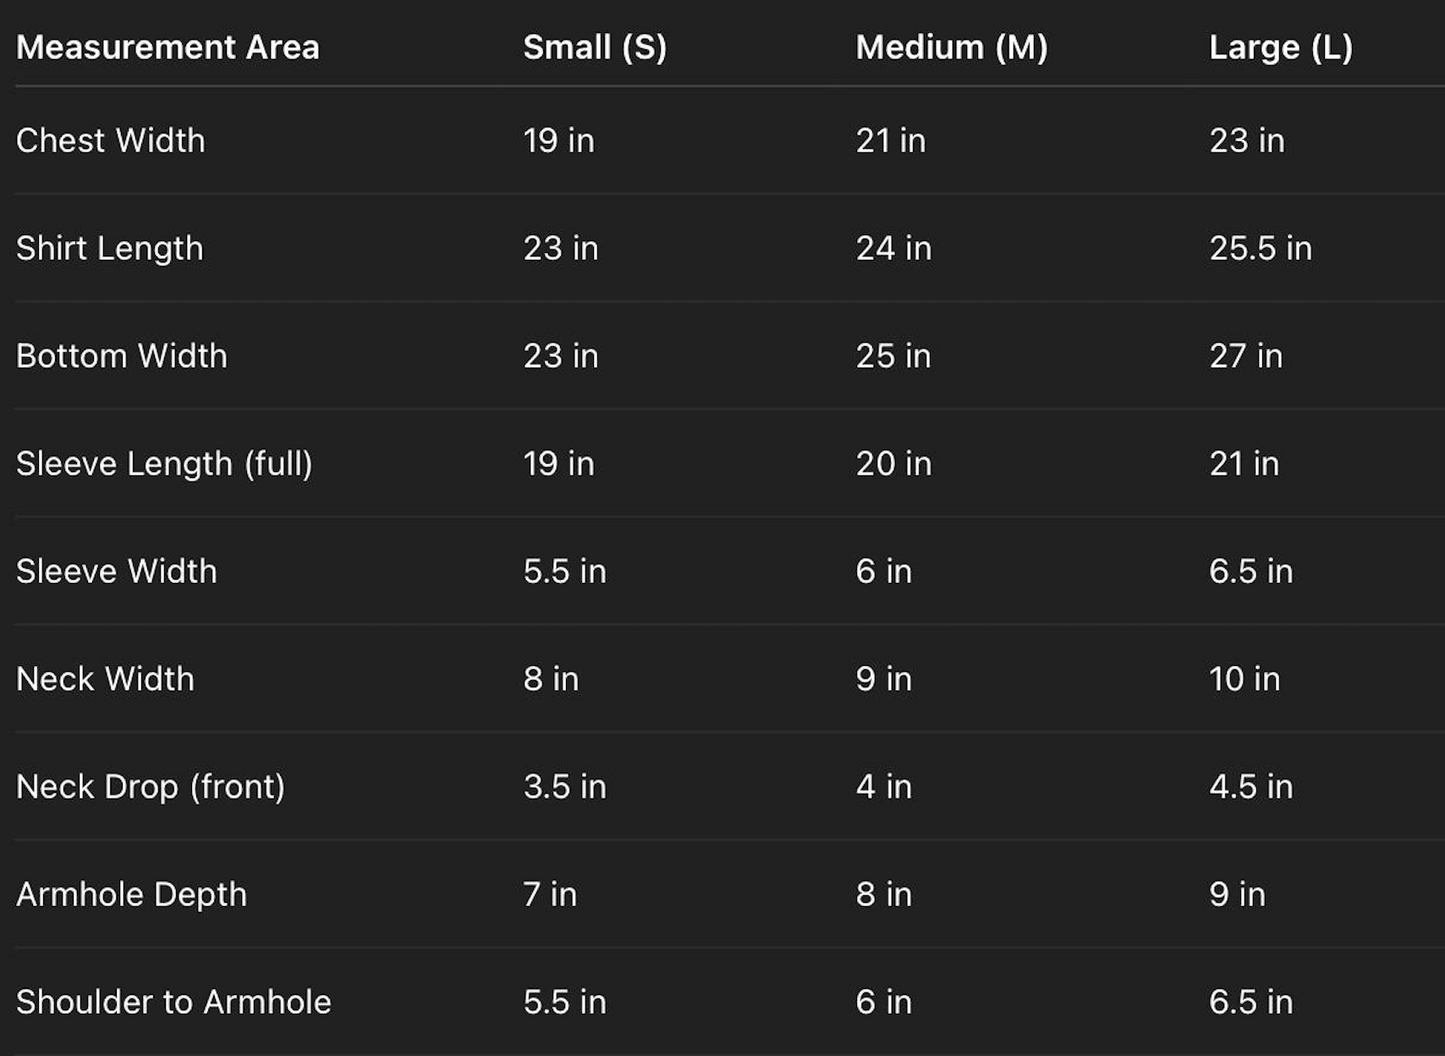The width and height of the screenshot is (1445, 1056).
Task: Click the Measurement Area column header
Action: click(168, 47)
